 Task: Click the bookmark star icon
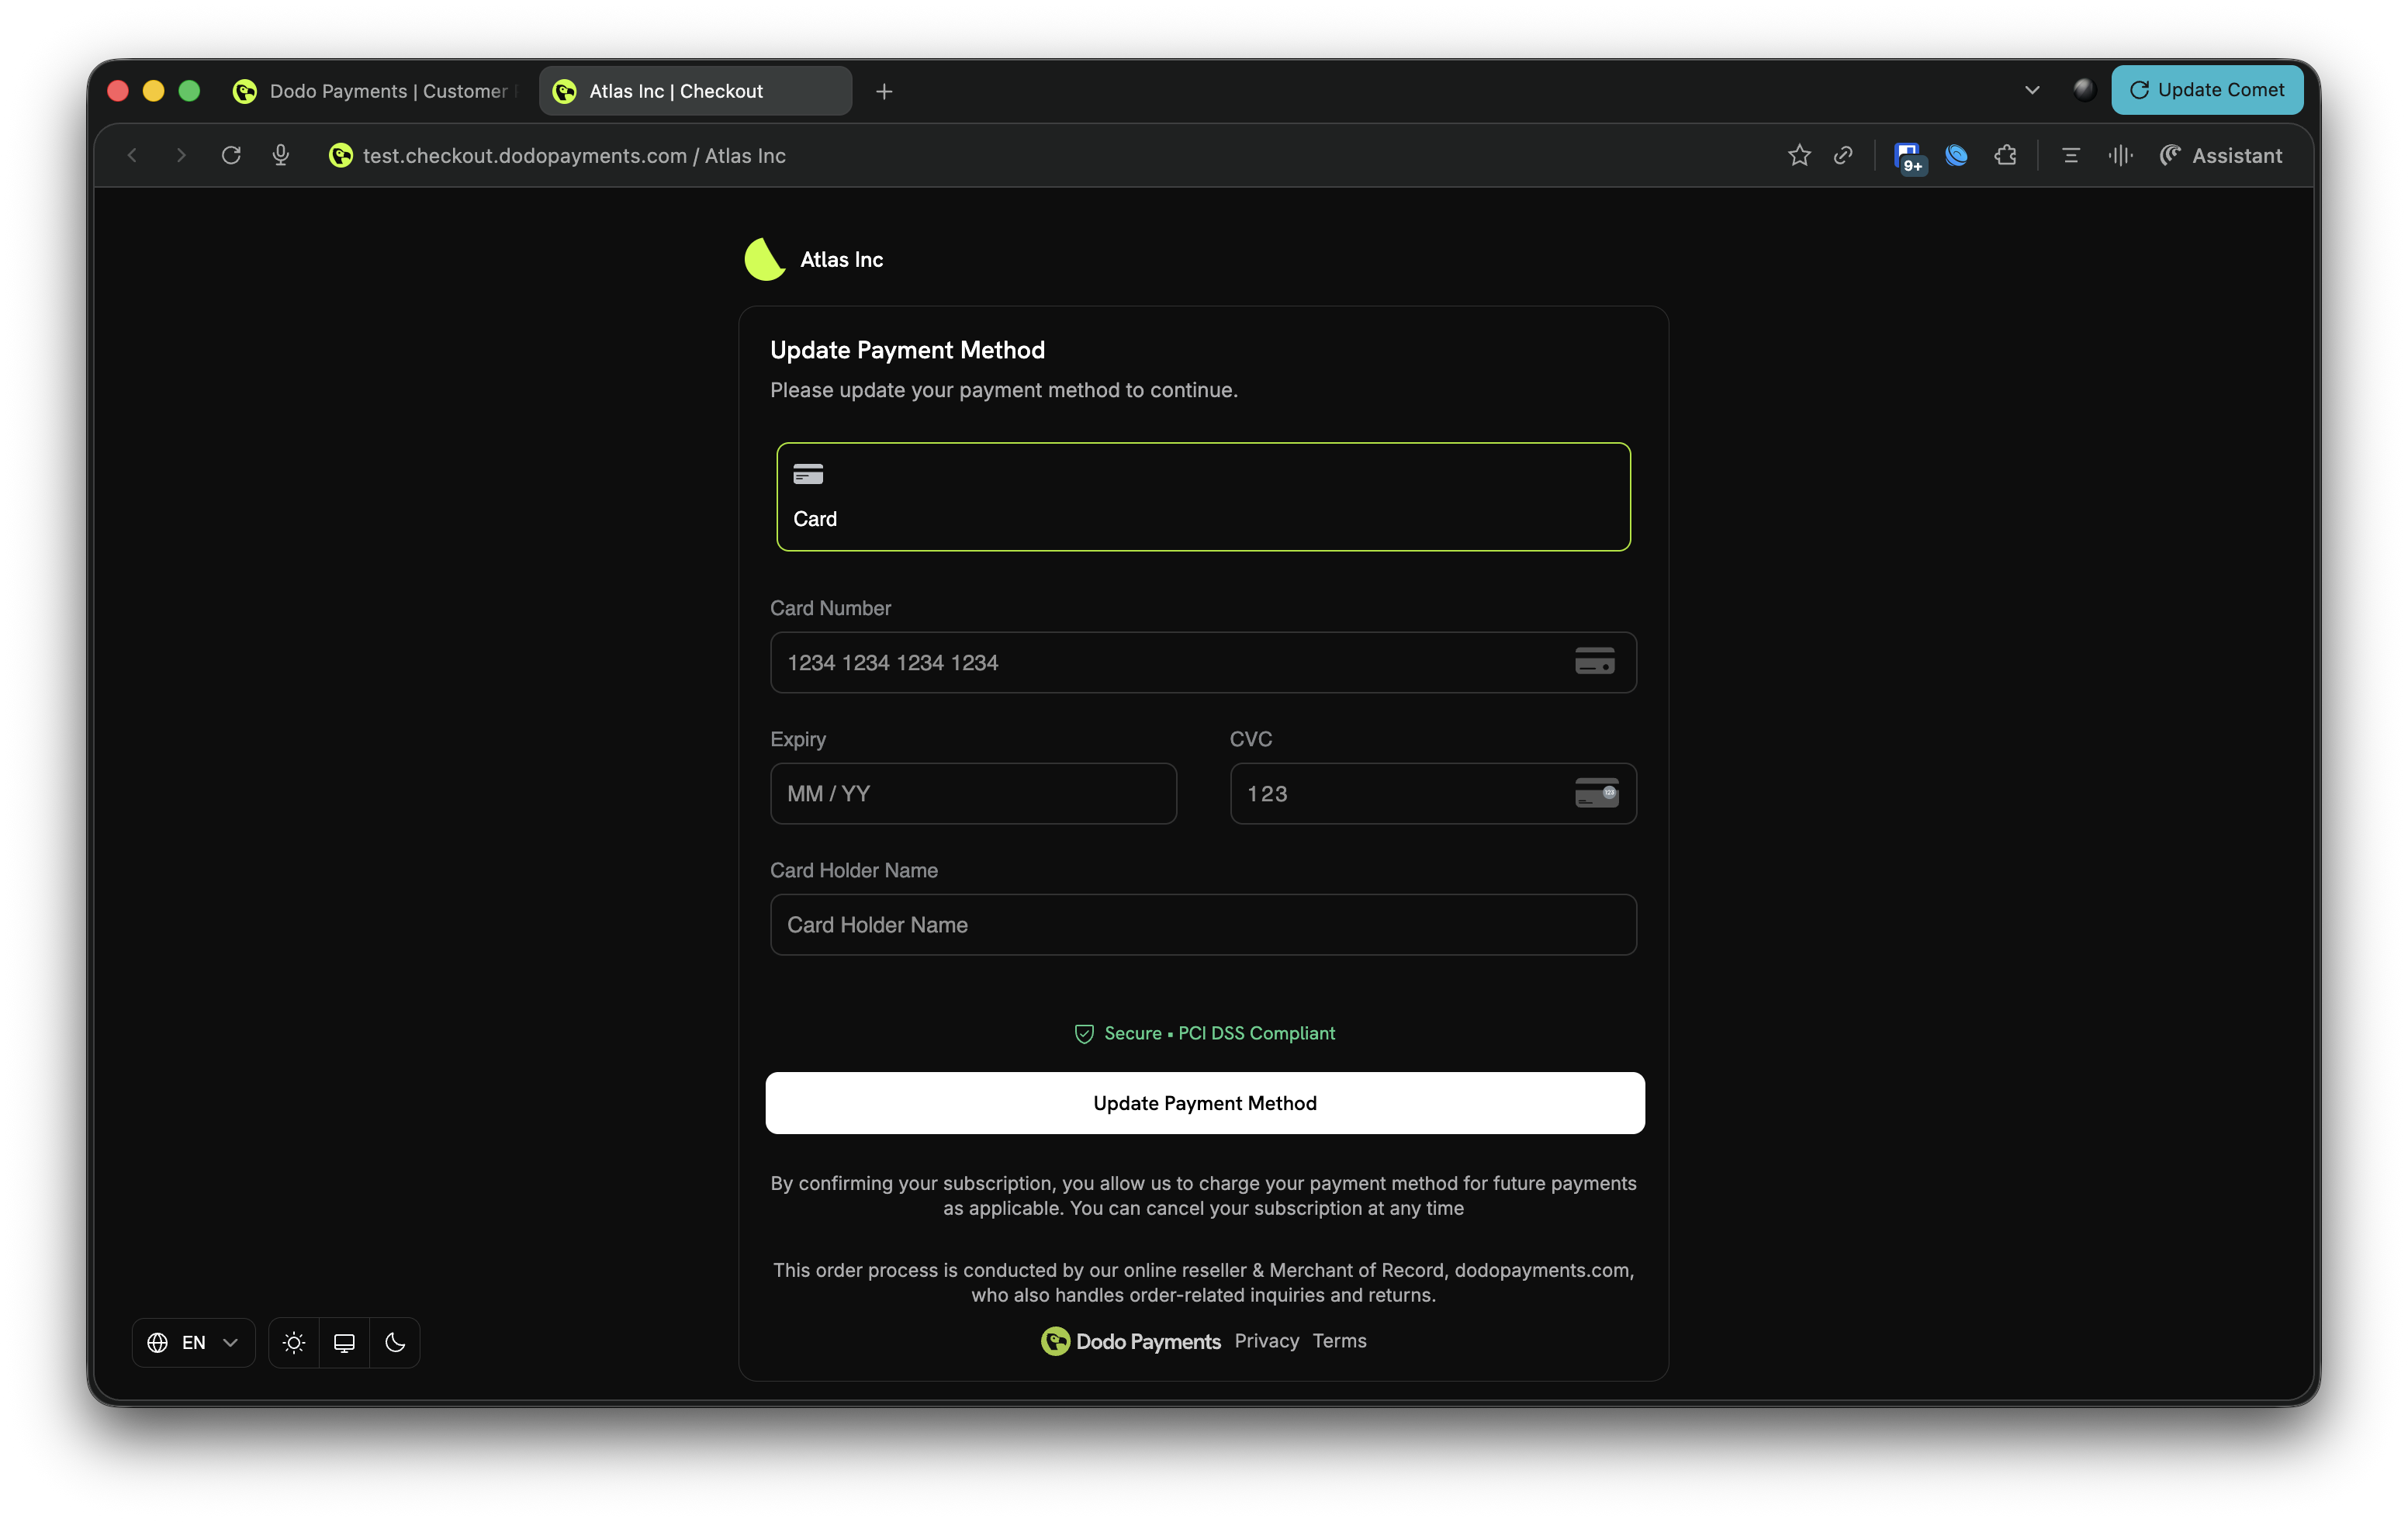click(x=1799, y=155)
